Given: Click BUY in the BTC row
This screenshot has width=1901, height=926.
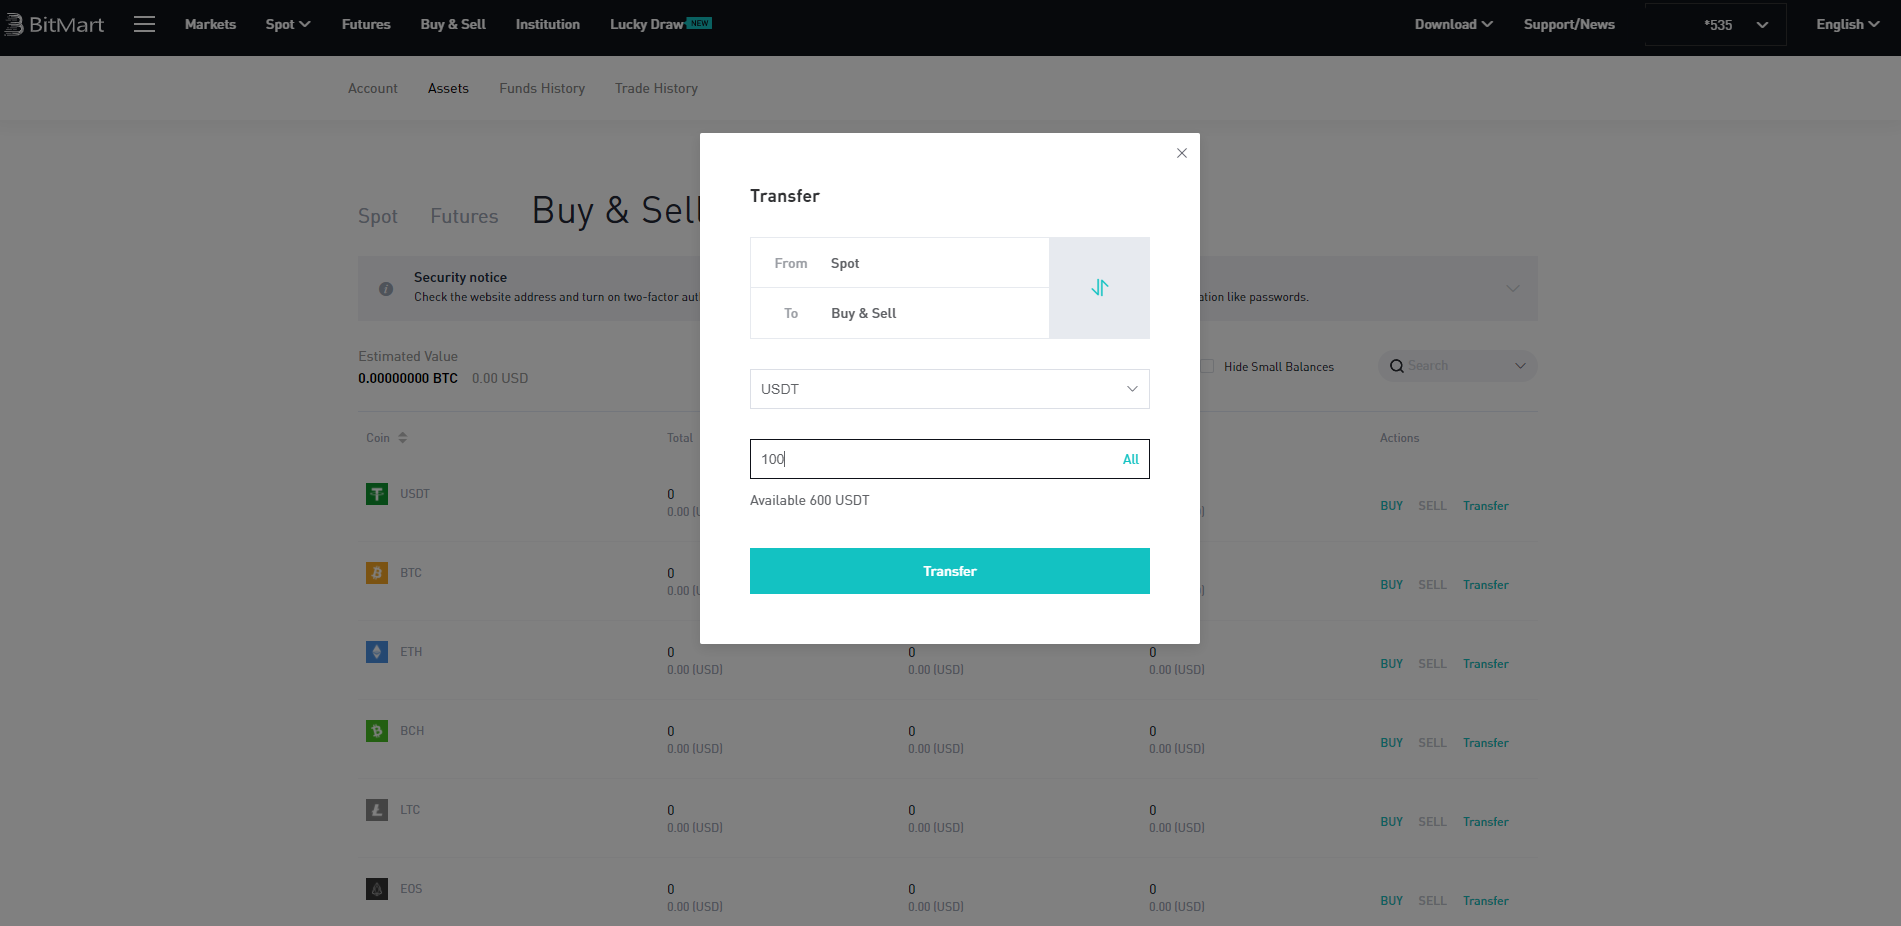Looking at the screenshot, I should pyautogui.click(x=1391, y=585).
